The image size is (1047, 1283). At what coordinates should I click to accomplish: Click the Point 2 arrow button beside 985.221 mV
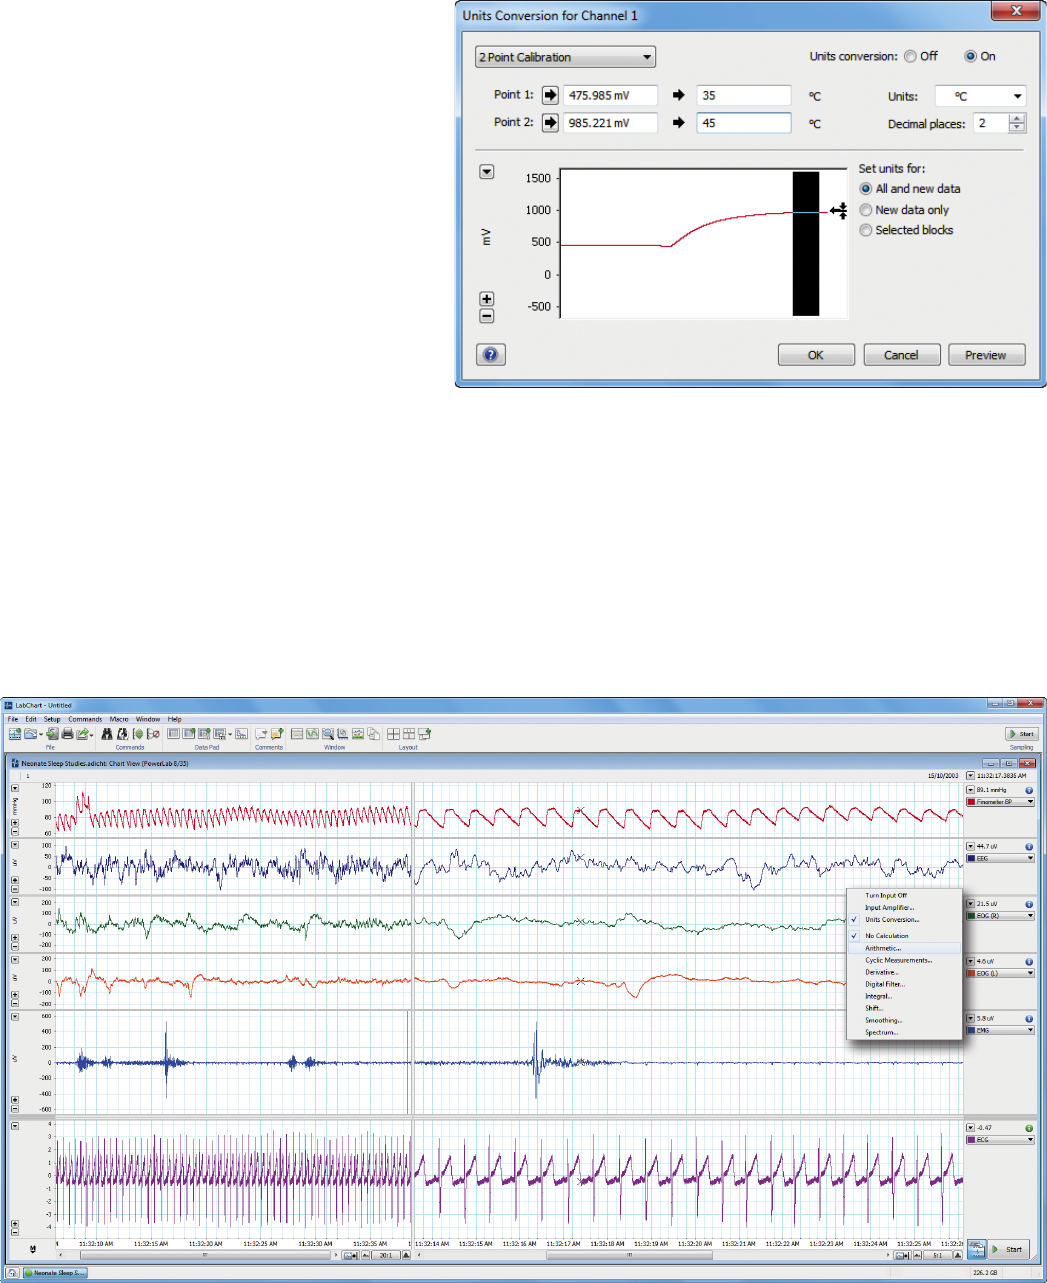[550, 123]
